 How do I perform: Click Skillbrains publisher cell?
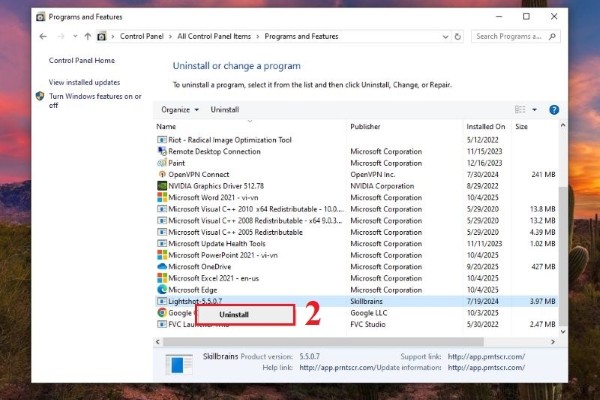click(366, 301)
